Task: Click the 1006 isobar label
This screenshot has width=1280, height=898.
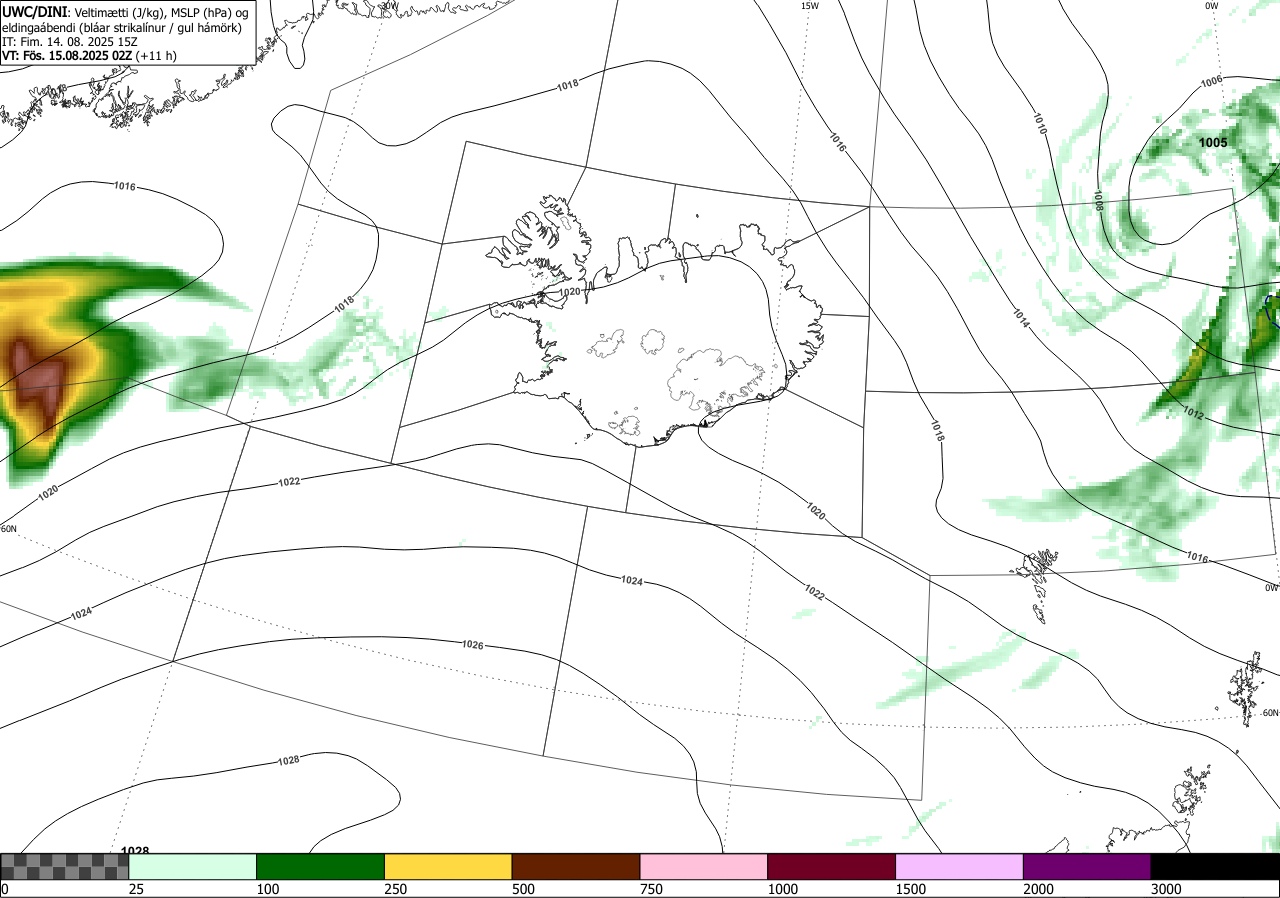Action: [x=1211, y=81]
